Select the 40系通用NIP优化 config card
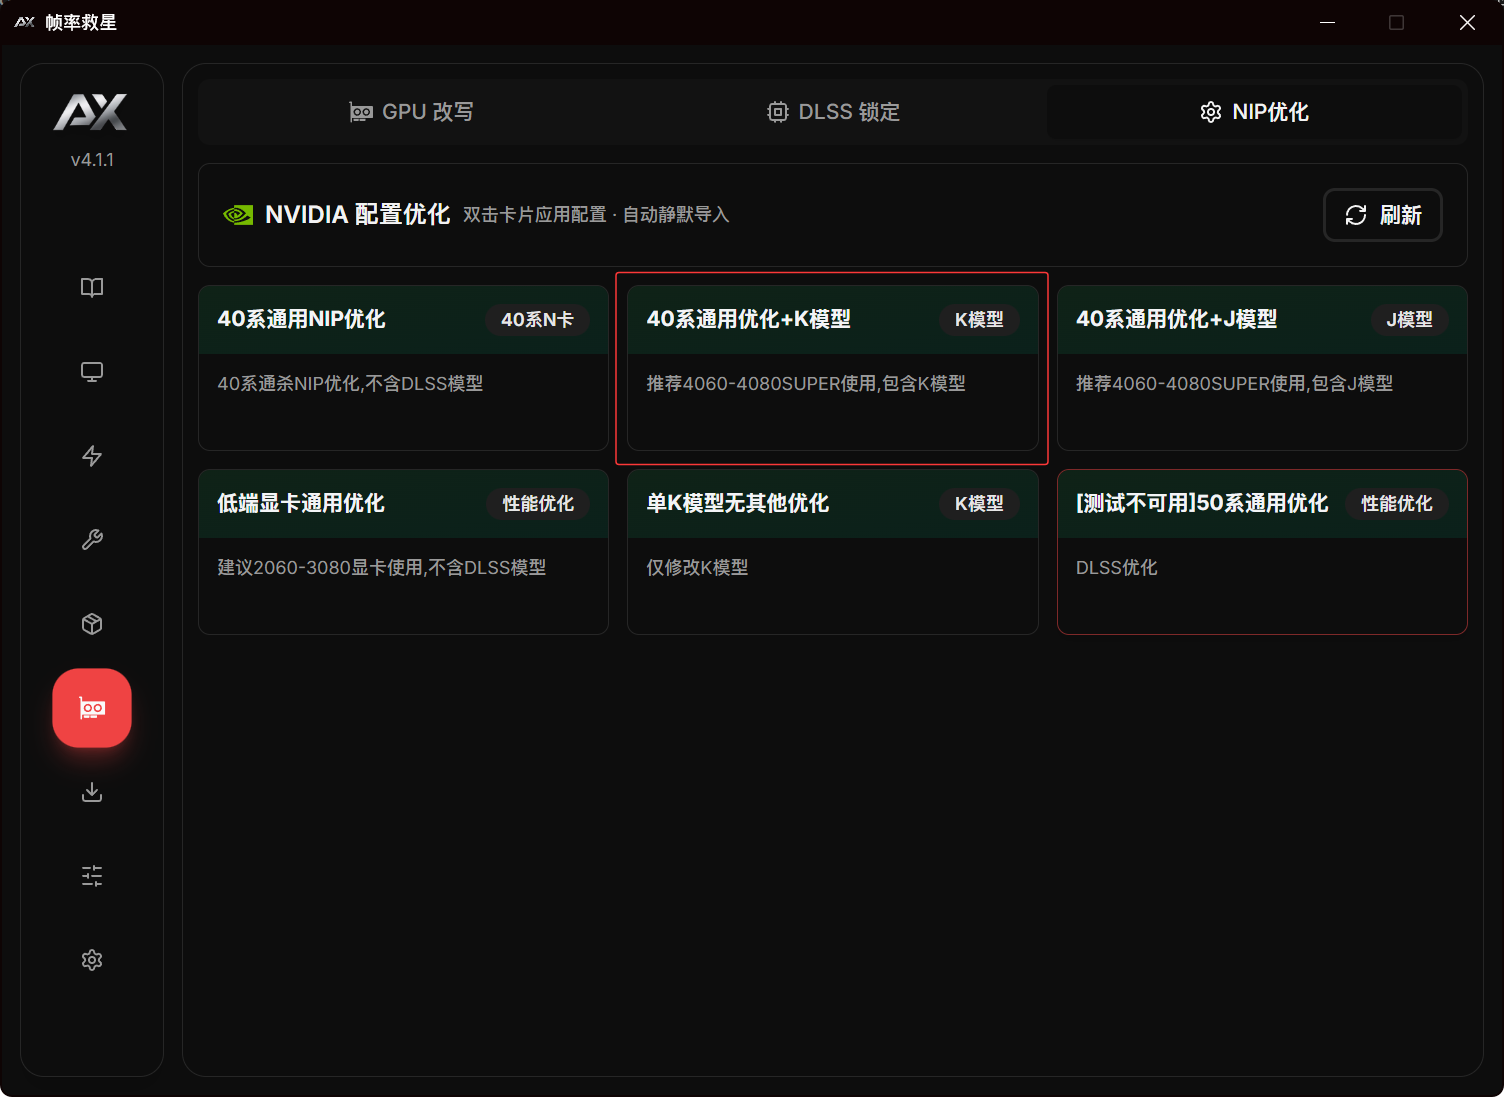Image resolution: width=1504 pixels, height=1097 pixels. pos(403,368)
